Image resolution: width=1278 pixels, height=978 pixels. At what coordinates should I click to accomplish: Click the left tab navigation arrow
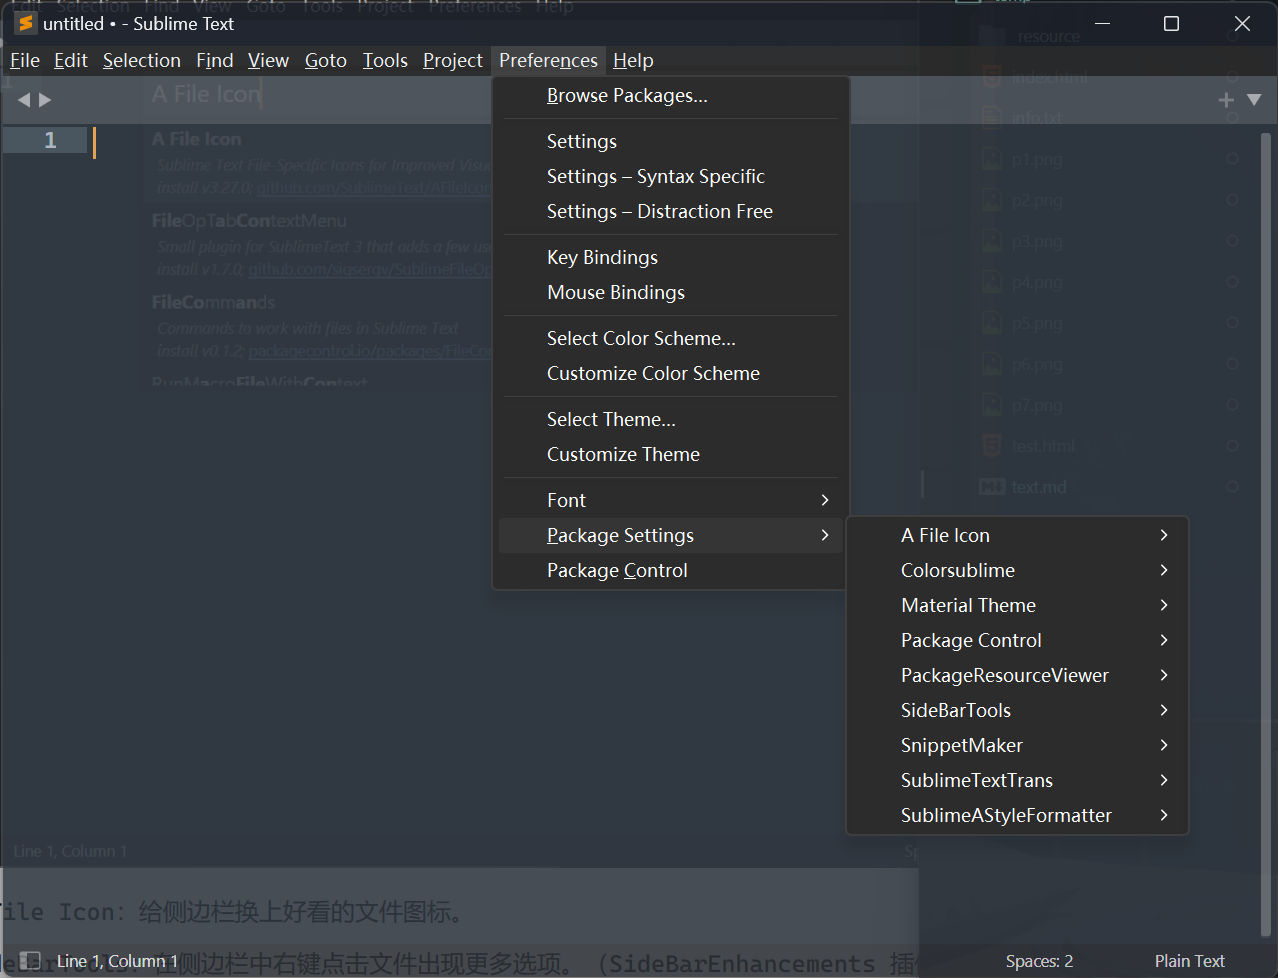(x=24, y=100)
